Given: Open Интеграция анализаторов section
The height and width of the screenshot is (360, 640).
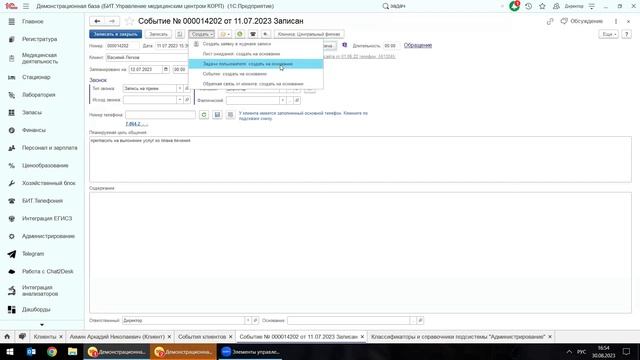Looking at the screenshot, I should point(40,291).
